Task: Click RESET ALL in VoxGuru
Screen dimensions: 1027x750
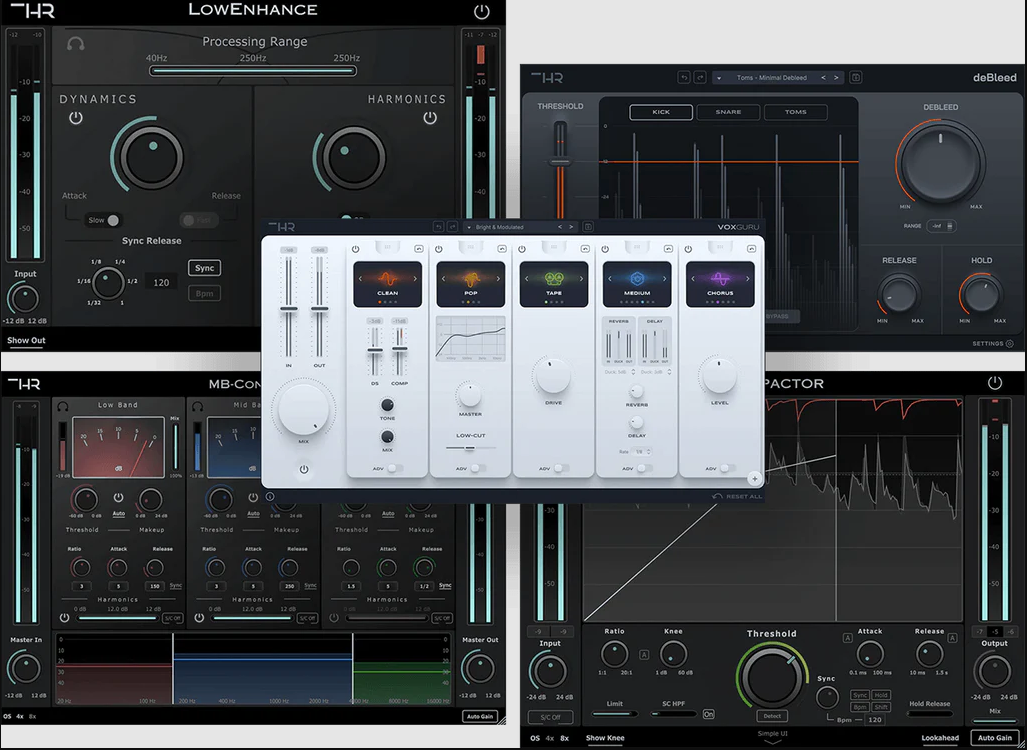Action: pyautogui.click(x=738, y=497)
